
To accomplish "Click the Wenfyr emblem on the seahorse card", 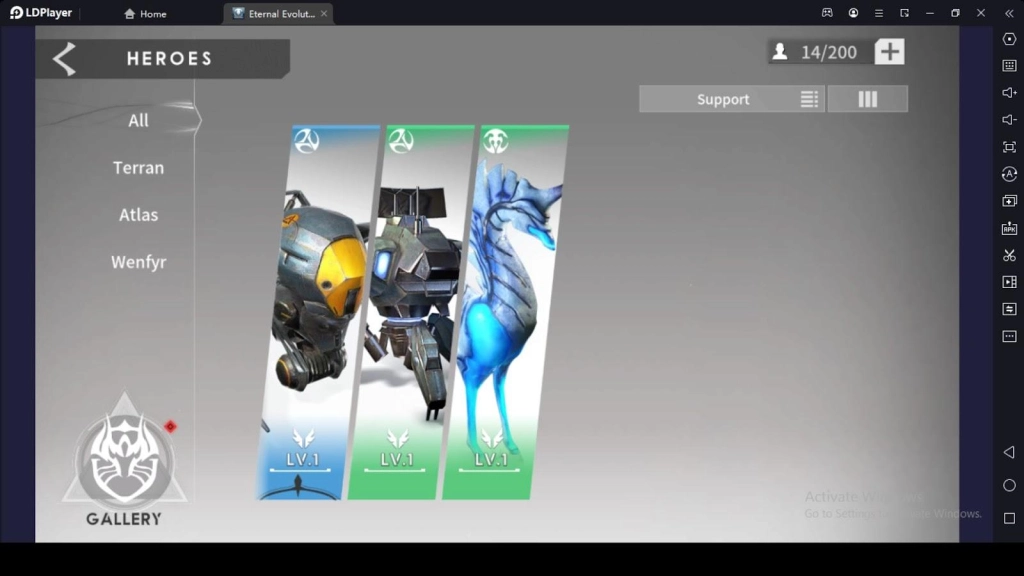I will (x=495, y=141).
